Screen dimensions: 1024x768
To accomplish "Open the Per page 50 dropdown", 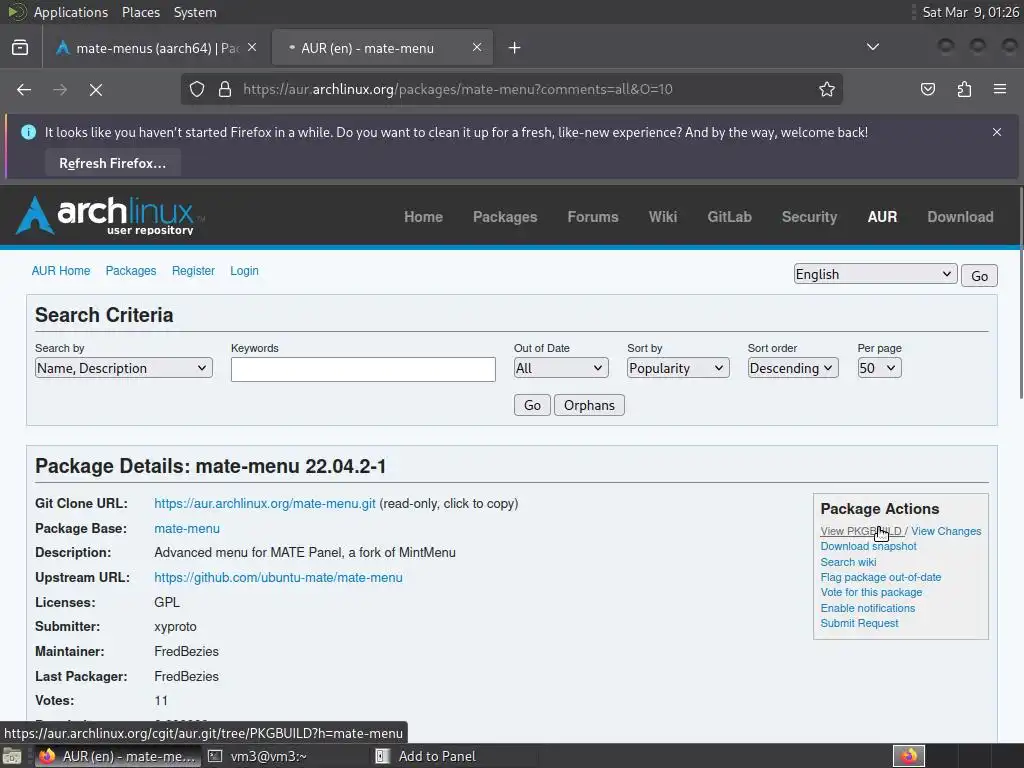I will coord(879,368).
